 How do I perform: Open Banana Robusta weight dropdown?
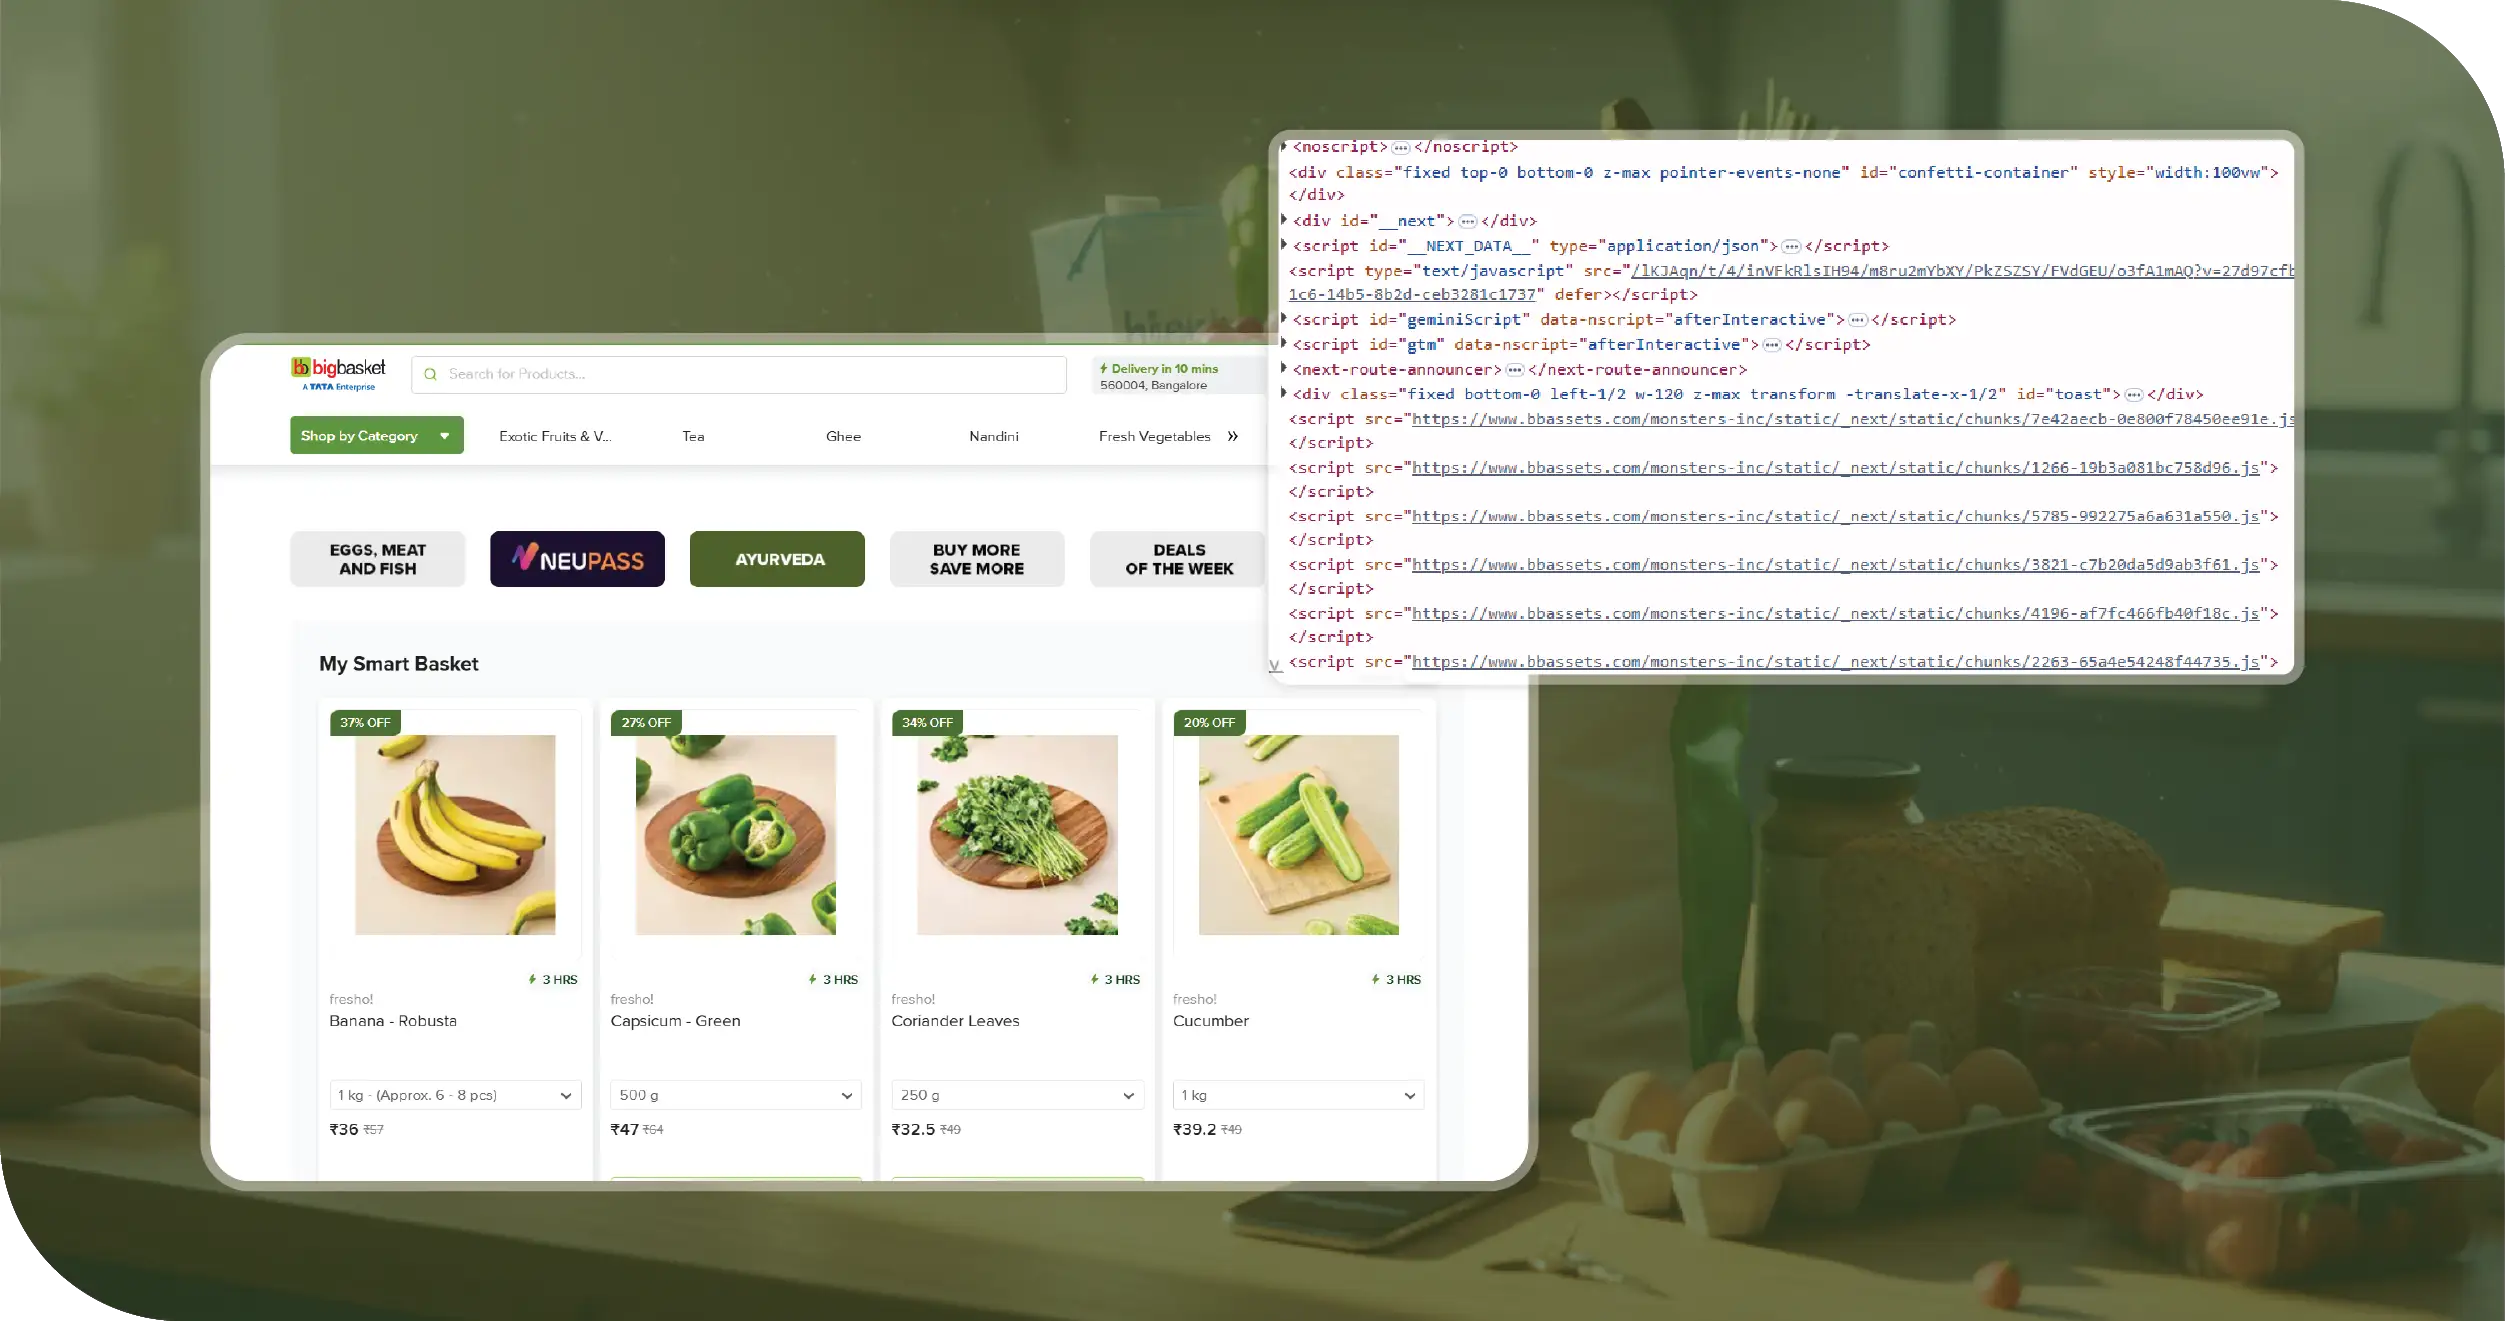tap(455, 1095)
